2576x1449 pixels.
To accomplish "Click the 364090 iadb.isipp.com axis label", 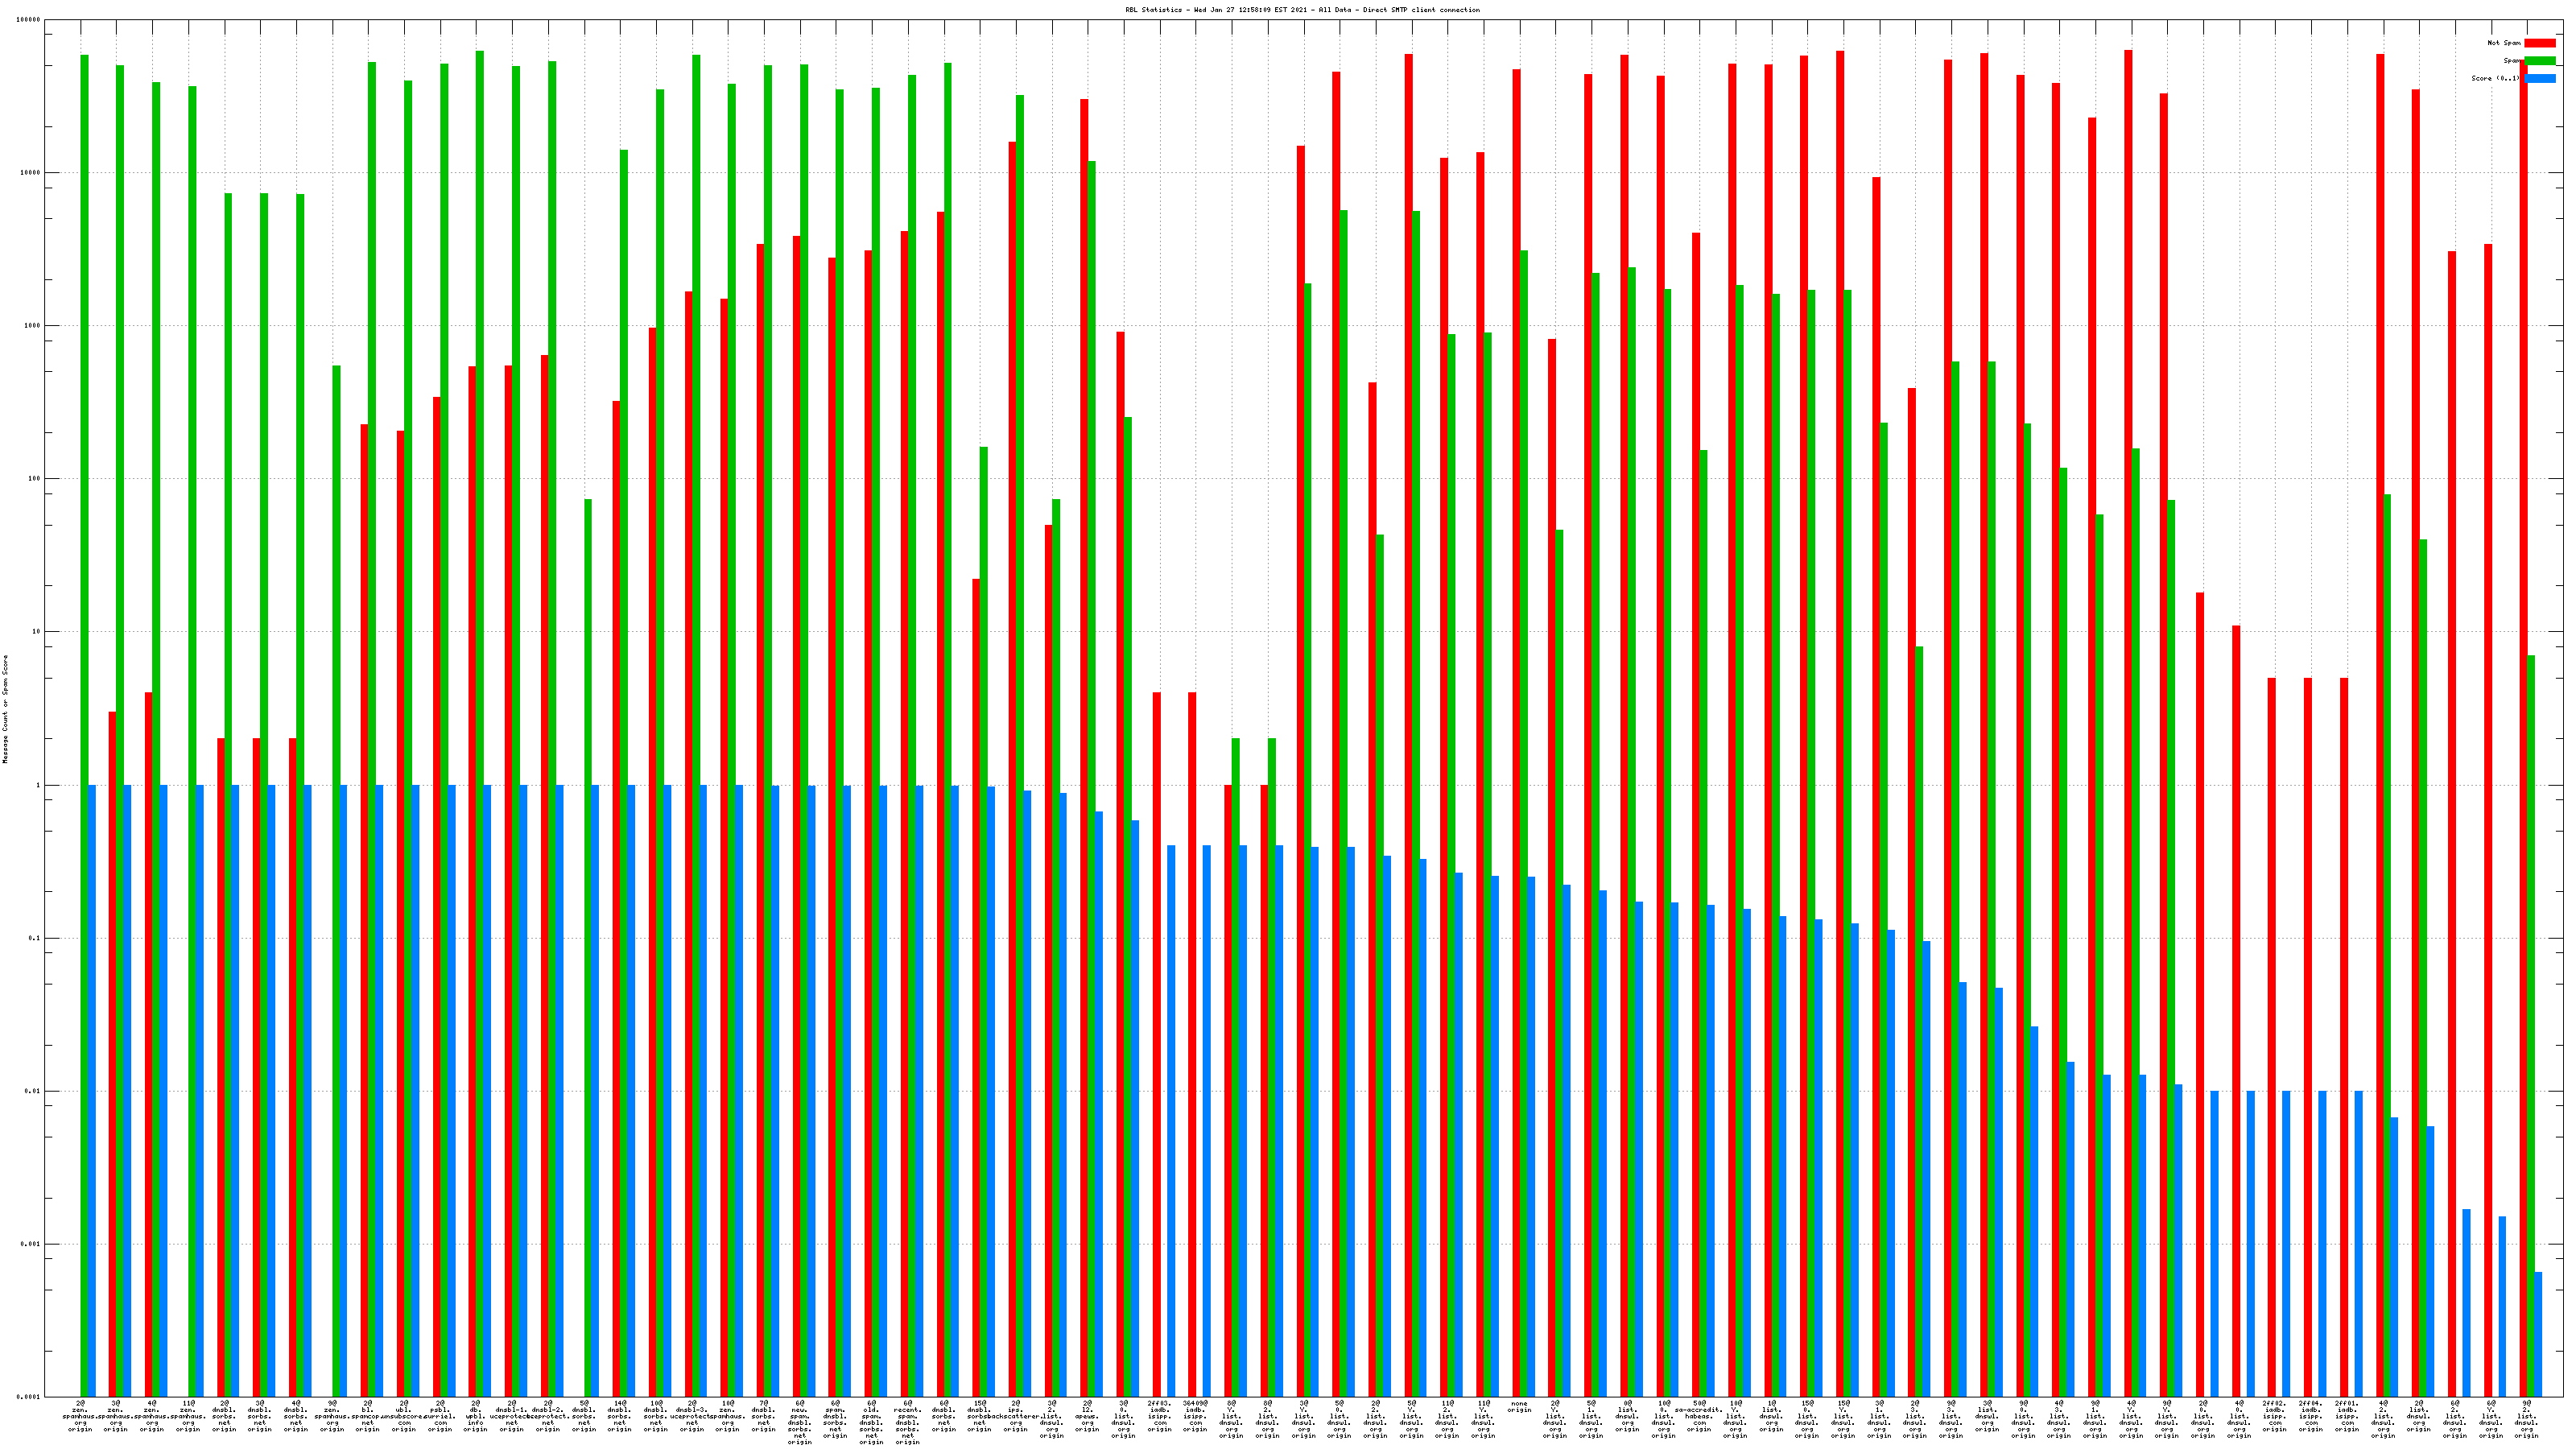I will coord(1196,1416).
